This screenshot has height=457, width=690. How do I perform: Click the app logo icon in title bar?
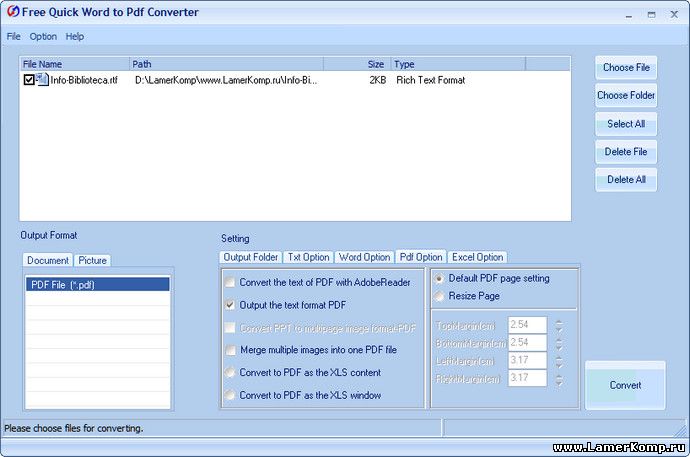pyautogui.click(x=11, y=12)
